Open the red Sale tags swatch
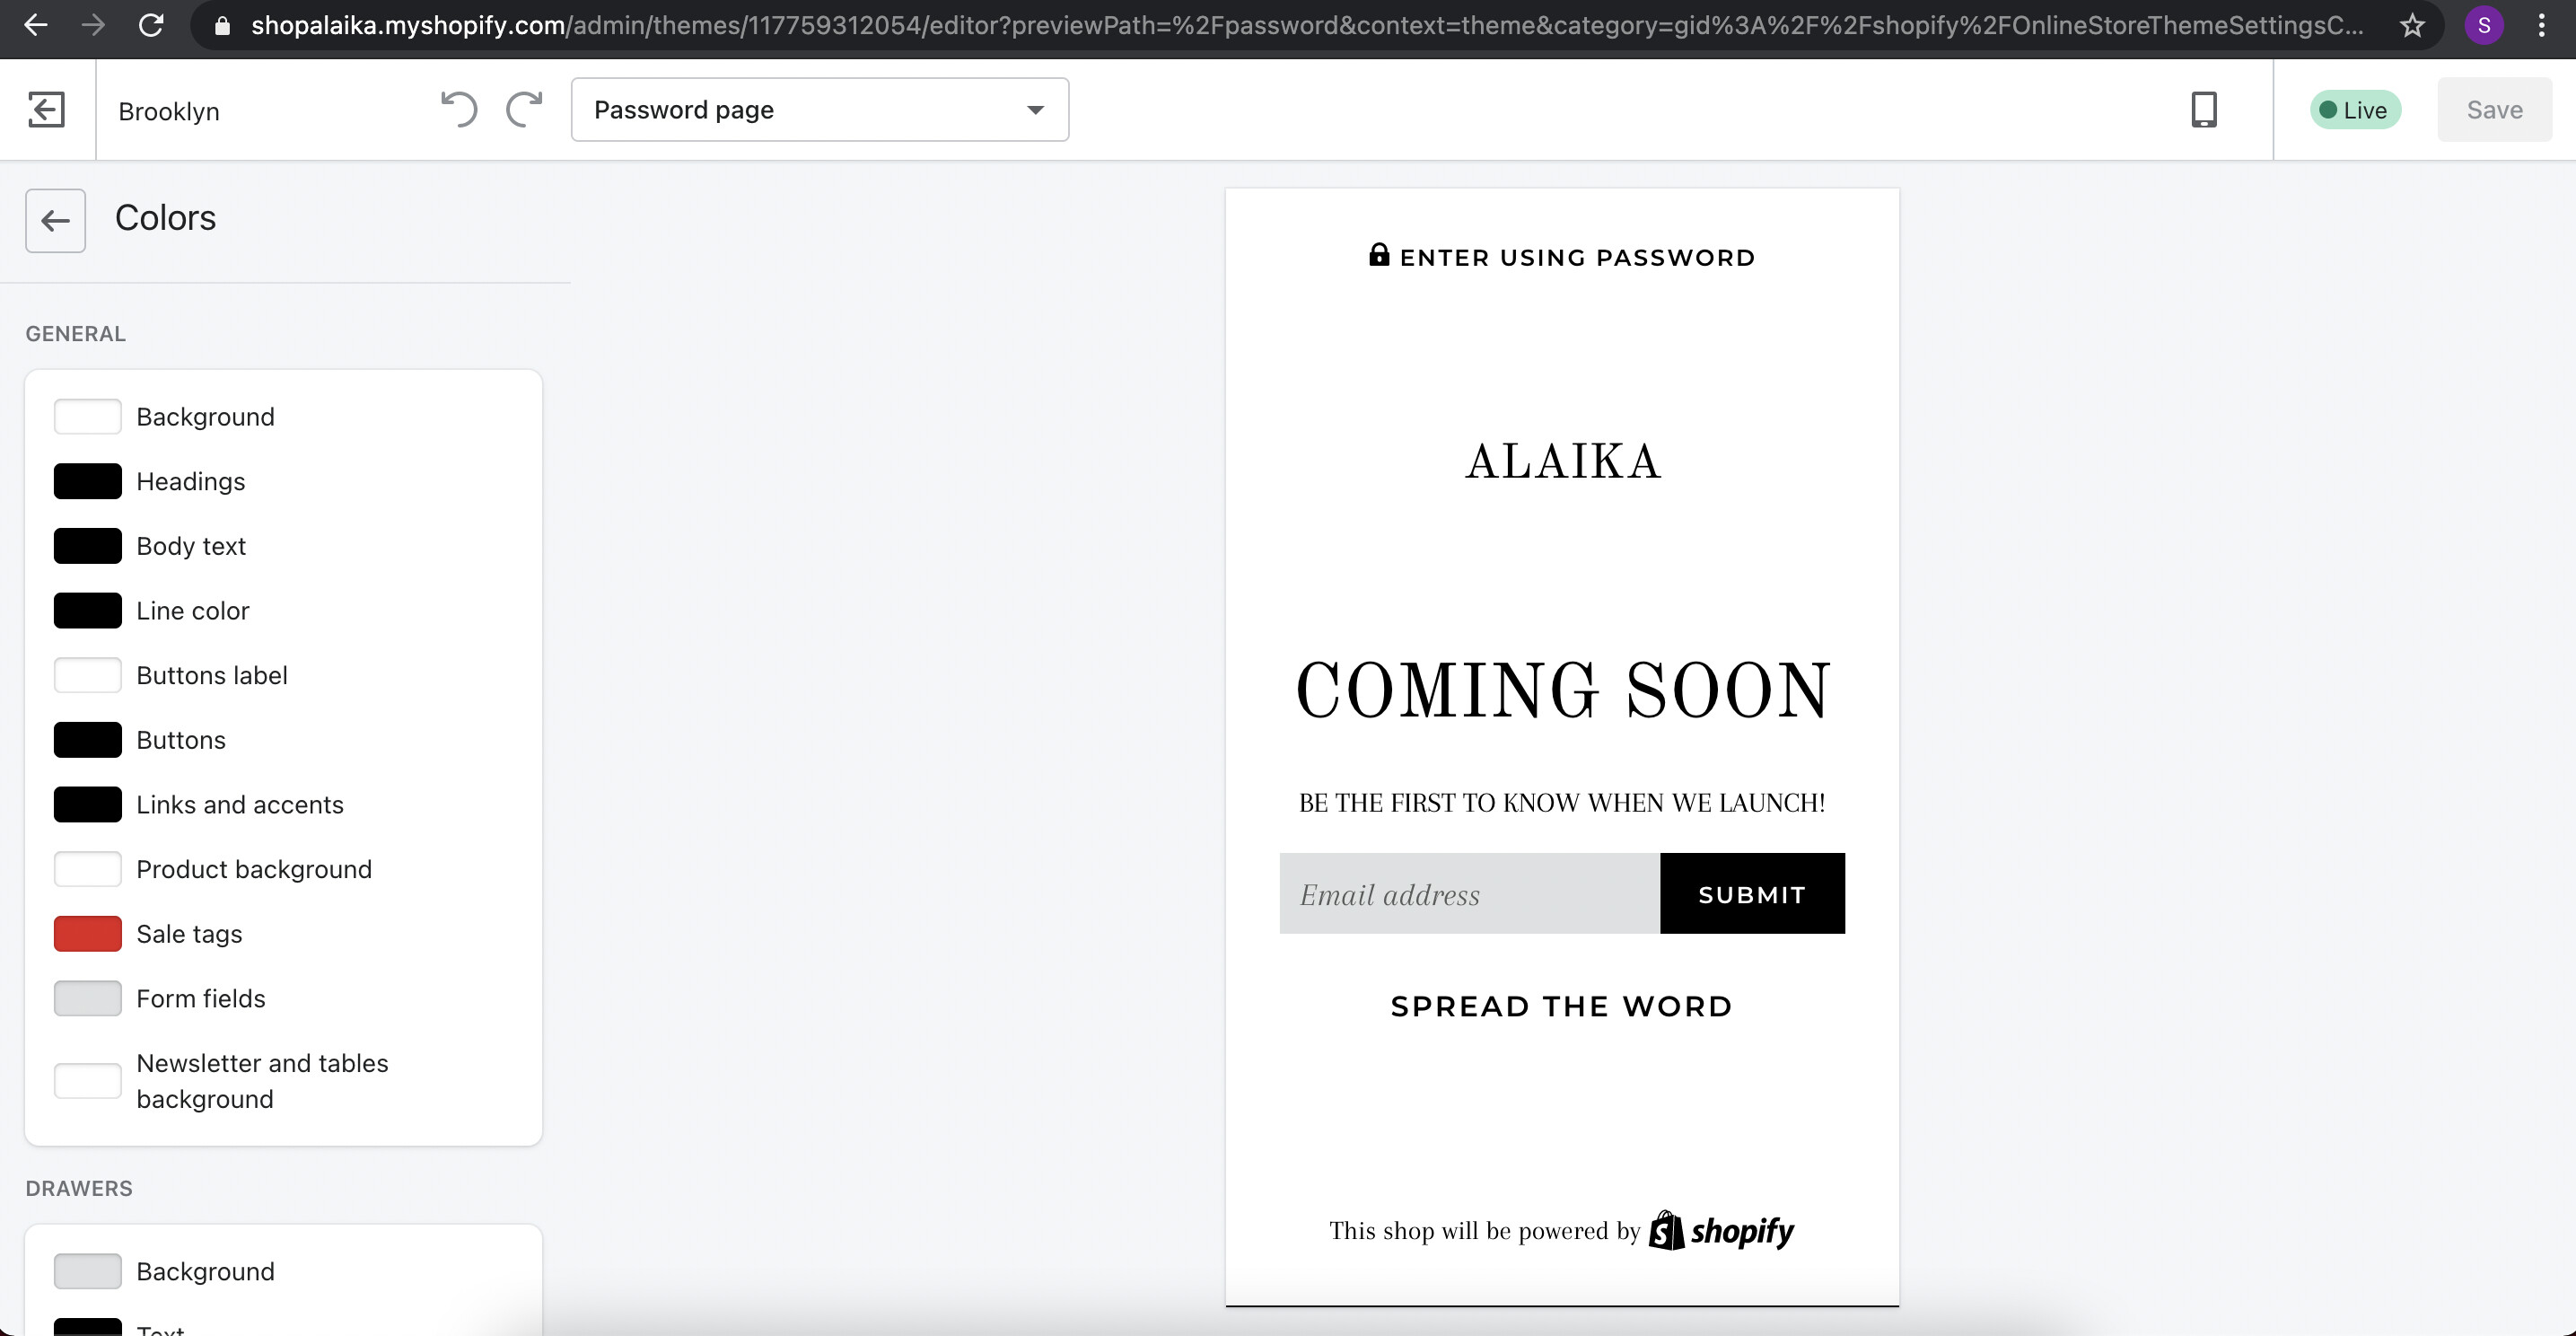The width and height of the screenshot is (2576, 1336). point(88,934)
